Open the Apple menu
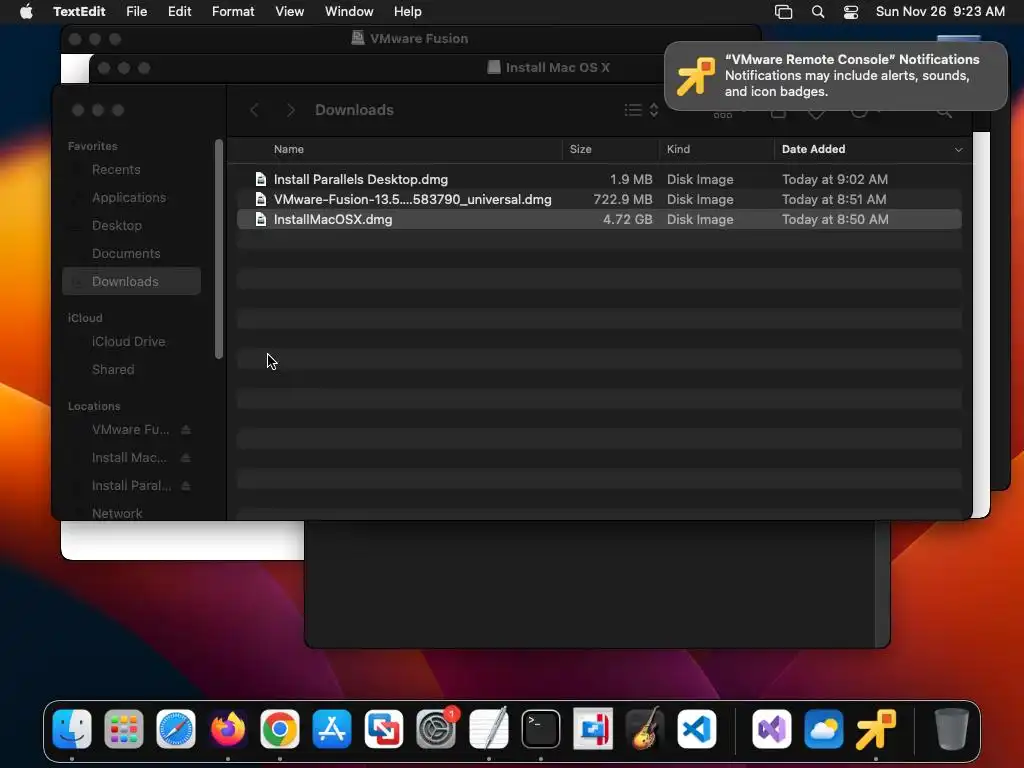 pyautogui.click(x=26, y=12)
